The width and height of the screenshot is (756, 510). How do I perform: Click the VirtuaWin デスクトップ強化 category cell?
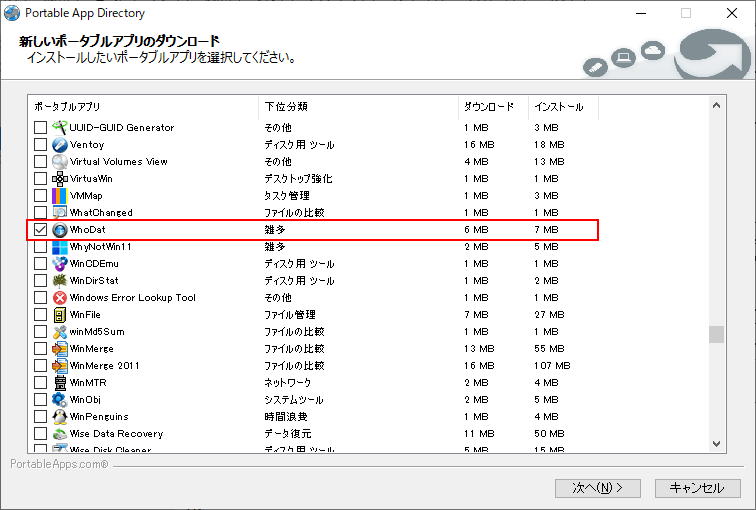298,179
